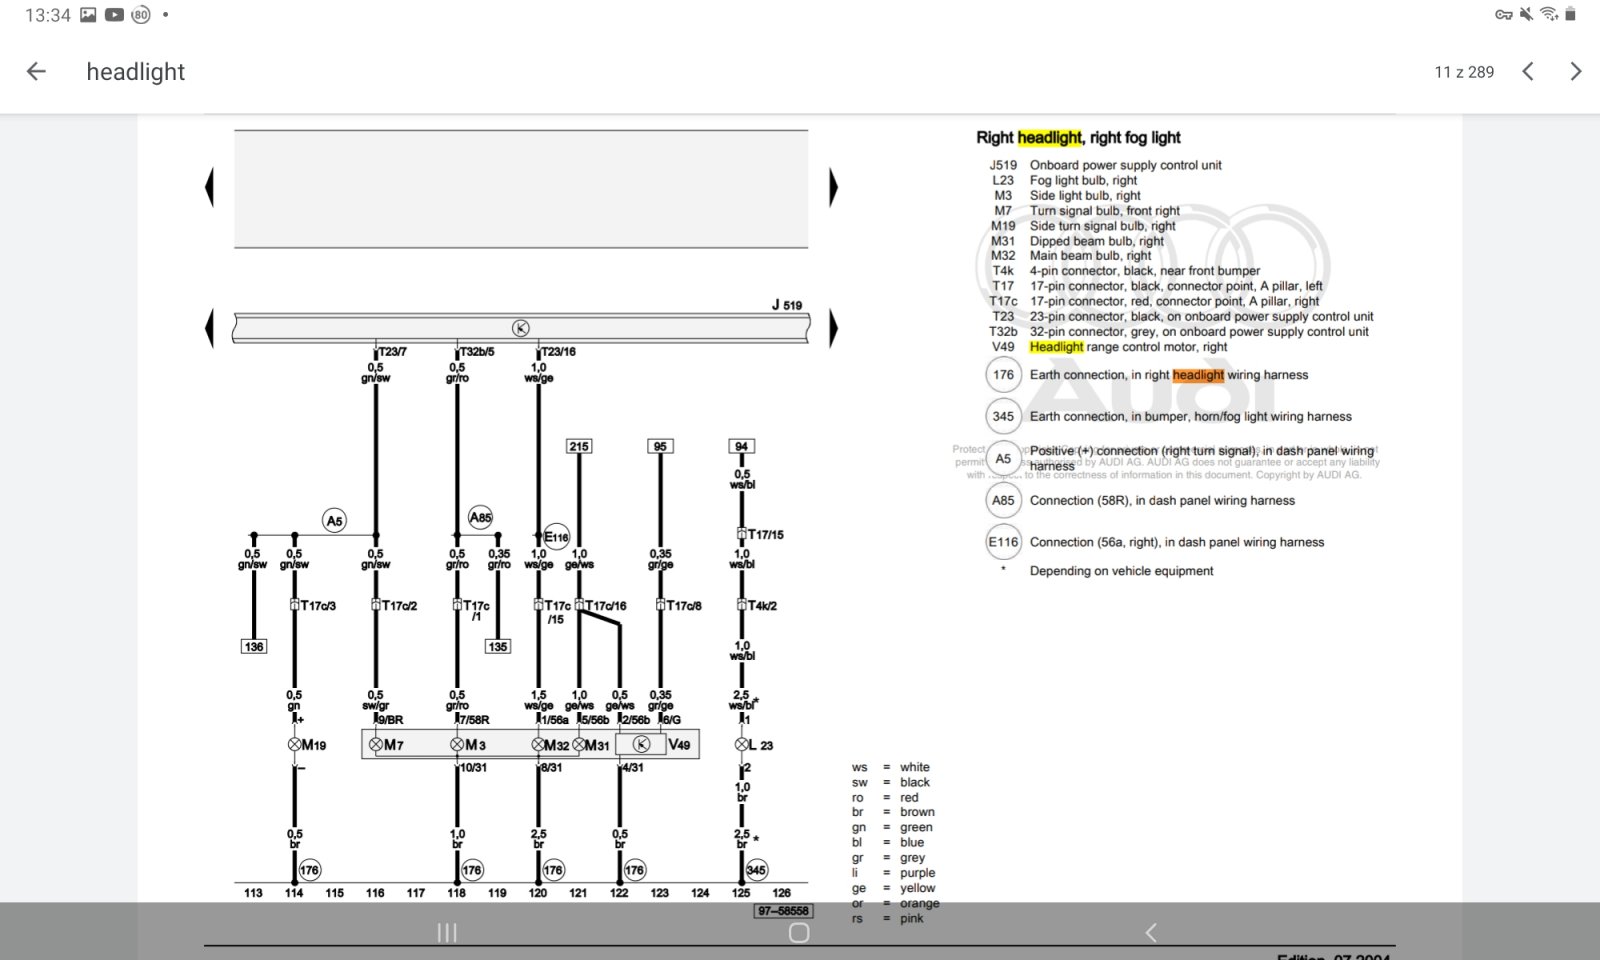1600x960 pixels.
Task: Tap earth connection 345 legend entry
Action: click(1169, 416)
